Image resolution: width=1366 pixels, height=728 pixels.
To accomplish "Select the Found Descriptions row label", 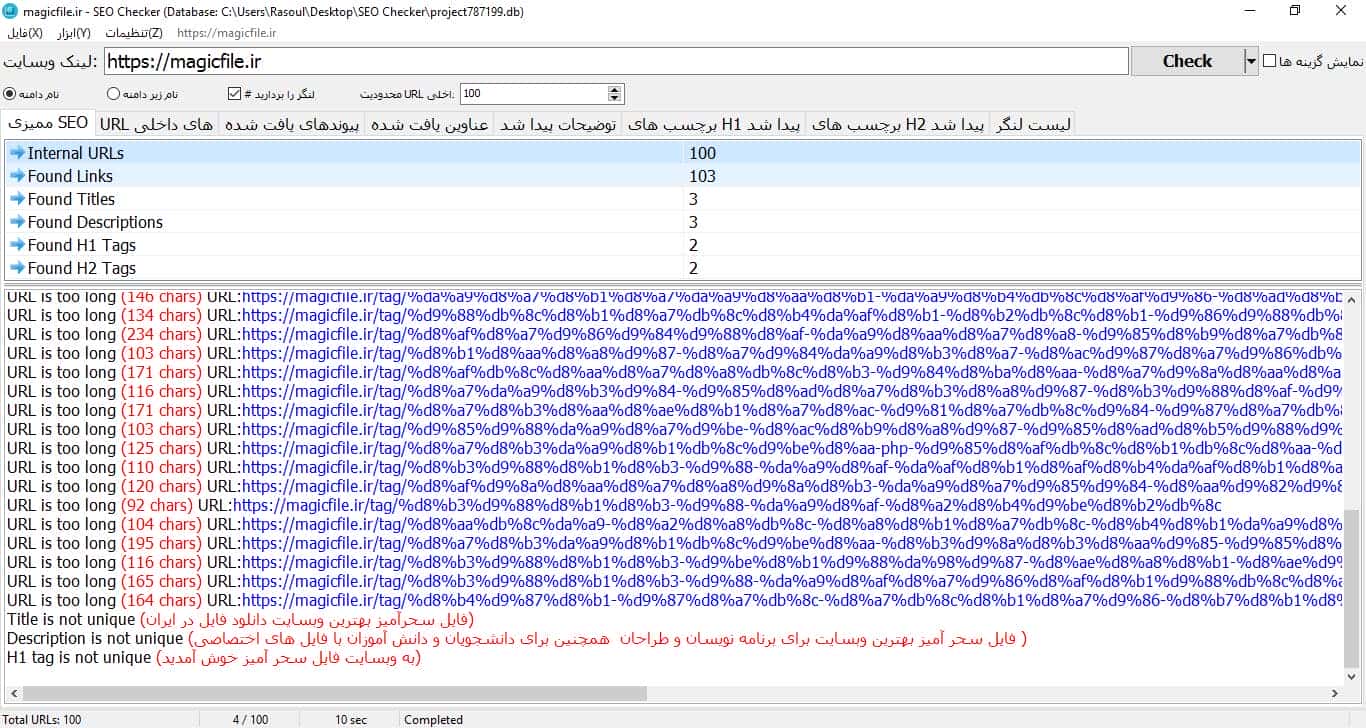I will click(95, 222).
